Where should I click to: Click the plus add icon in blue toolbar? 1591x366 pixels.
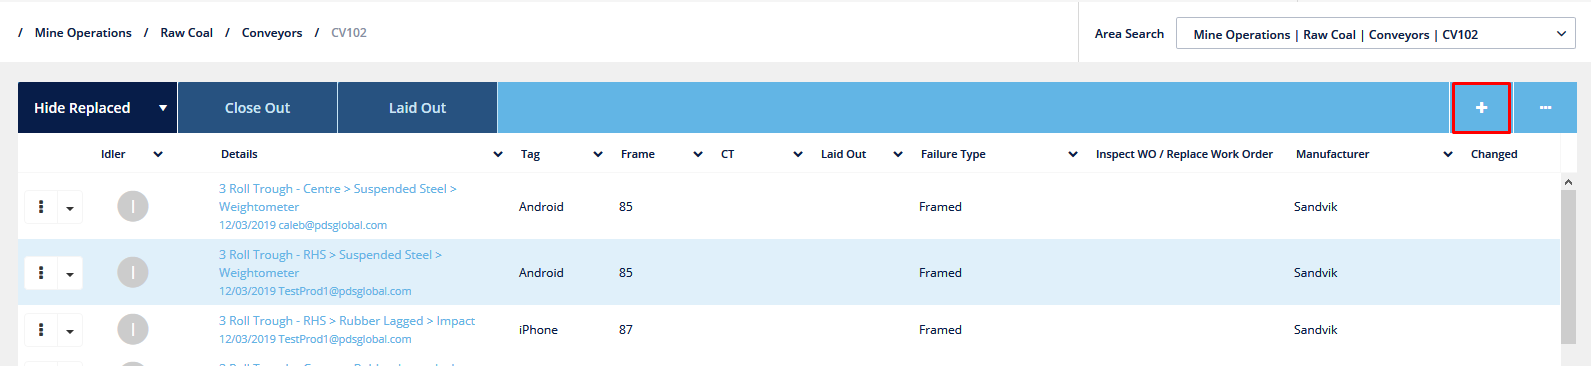coord(1481,108)
